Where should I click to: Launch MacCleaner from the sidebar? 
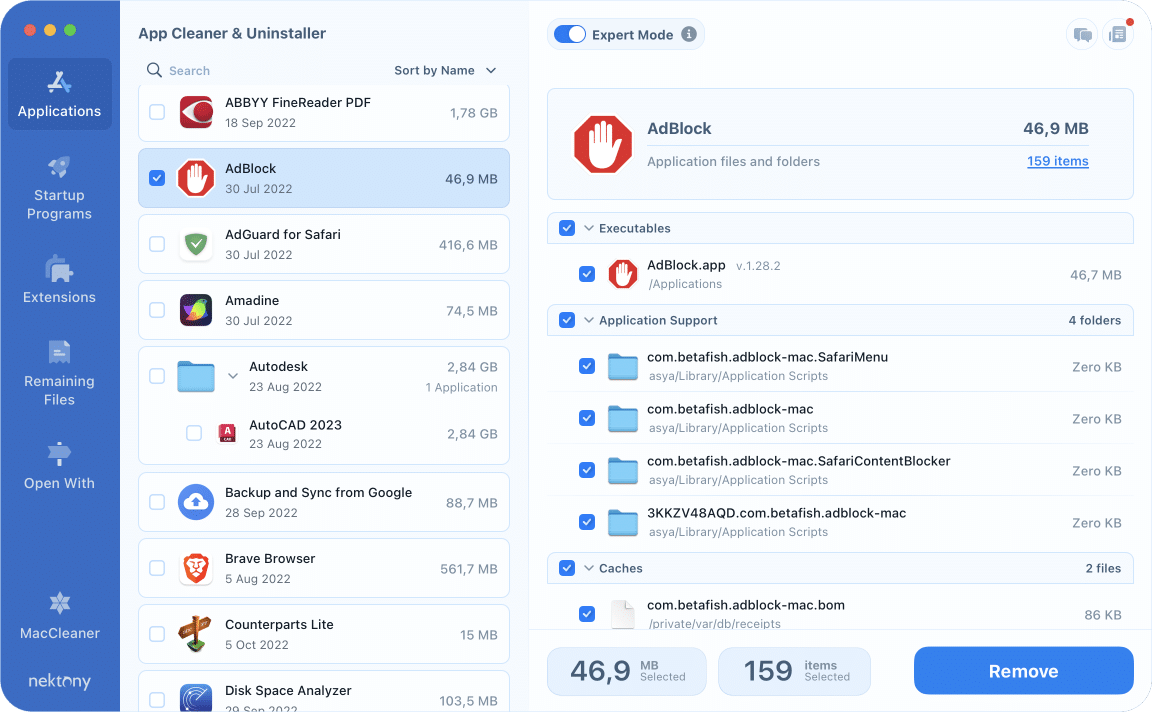59,604
